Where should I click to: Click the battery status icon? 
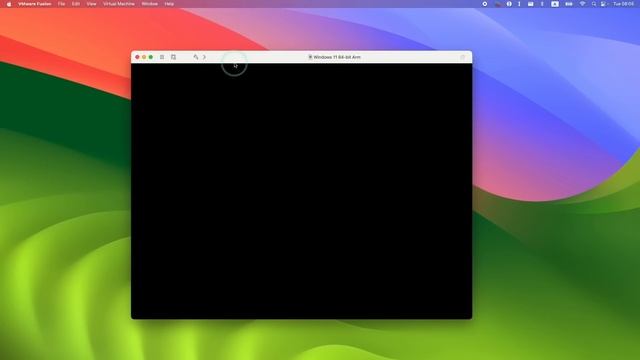[x=569, y=4]
